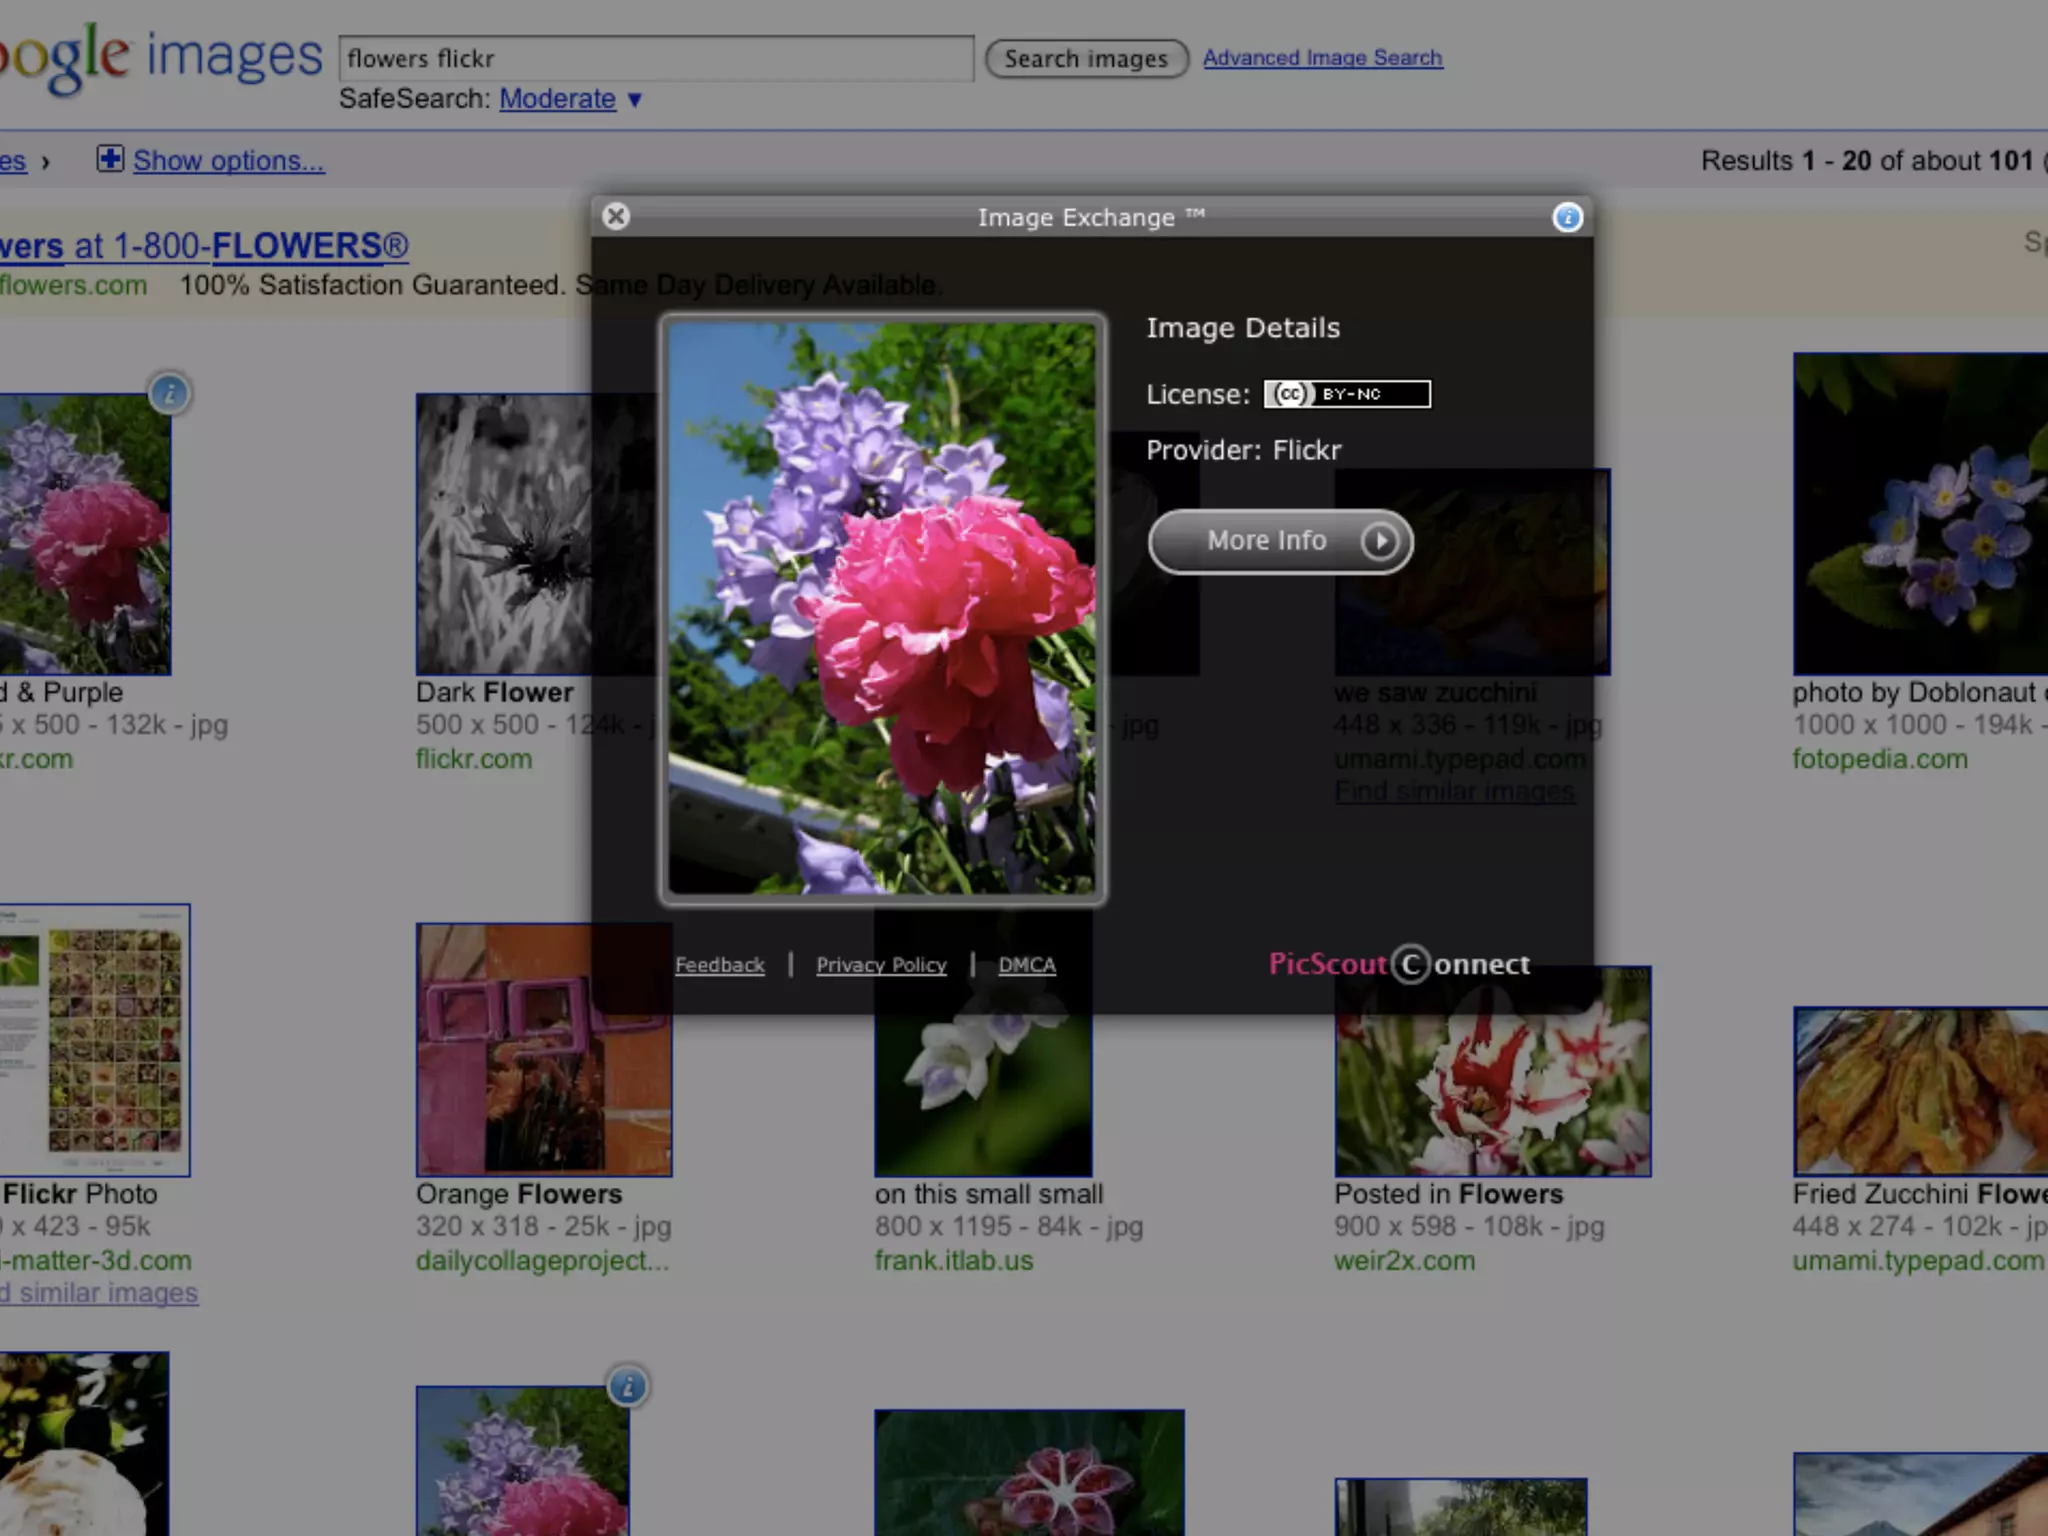Open the Dark Flower thumbnail
The height and width of the screenshot is (1536, 2048).
click(x=503, y=534)
